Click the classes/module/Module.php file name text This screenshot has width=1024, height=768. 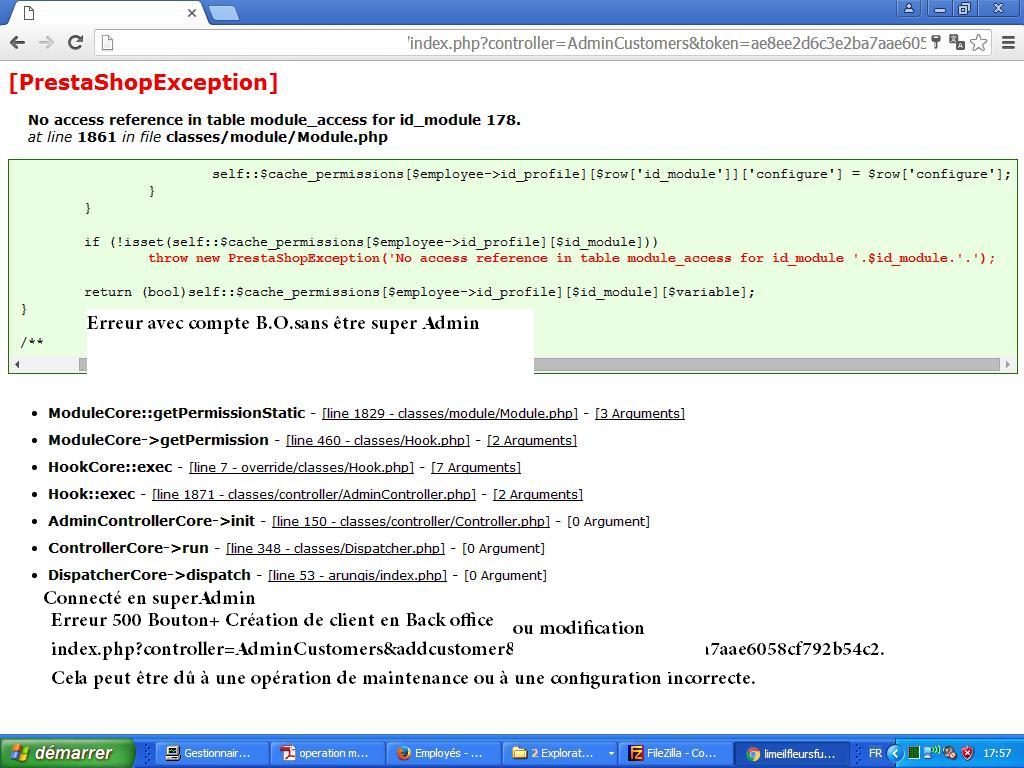point(277,137)
